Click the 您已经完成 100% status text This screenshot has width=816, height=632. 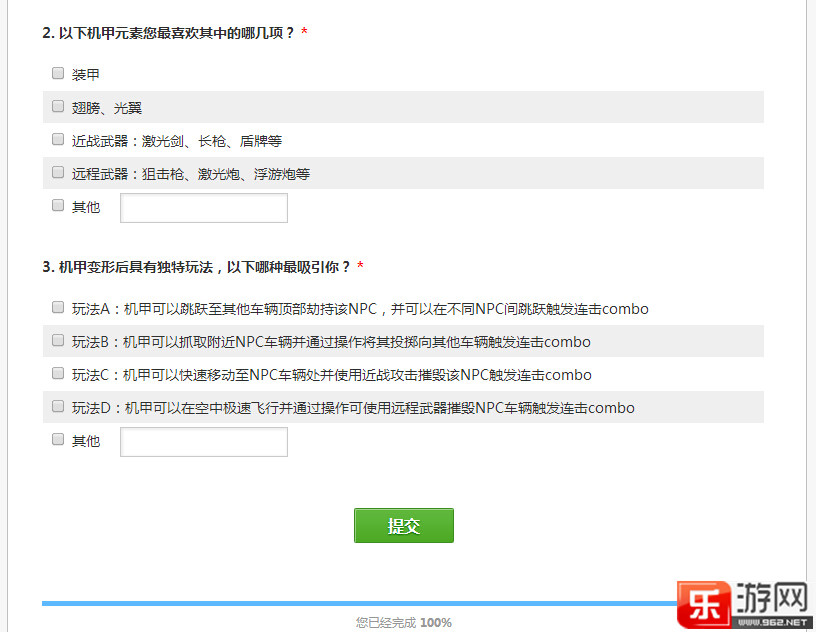[404, 623]
